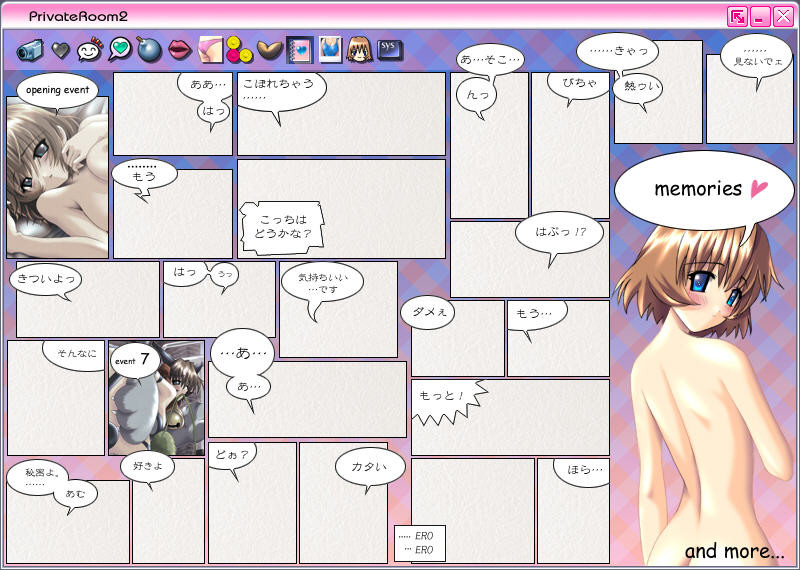Open the green heart speech bubble icon

click(x=120, y=49)
